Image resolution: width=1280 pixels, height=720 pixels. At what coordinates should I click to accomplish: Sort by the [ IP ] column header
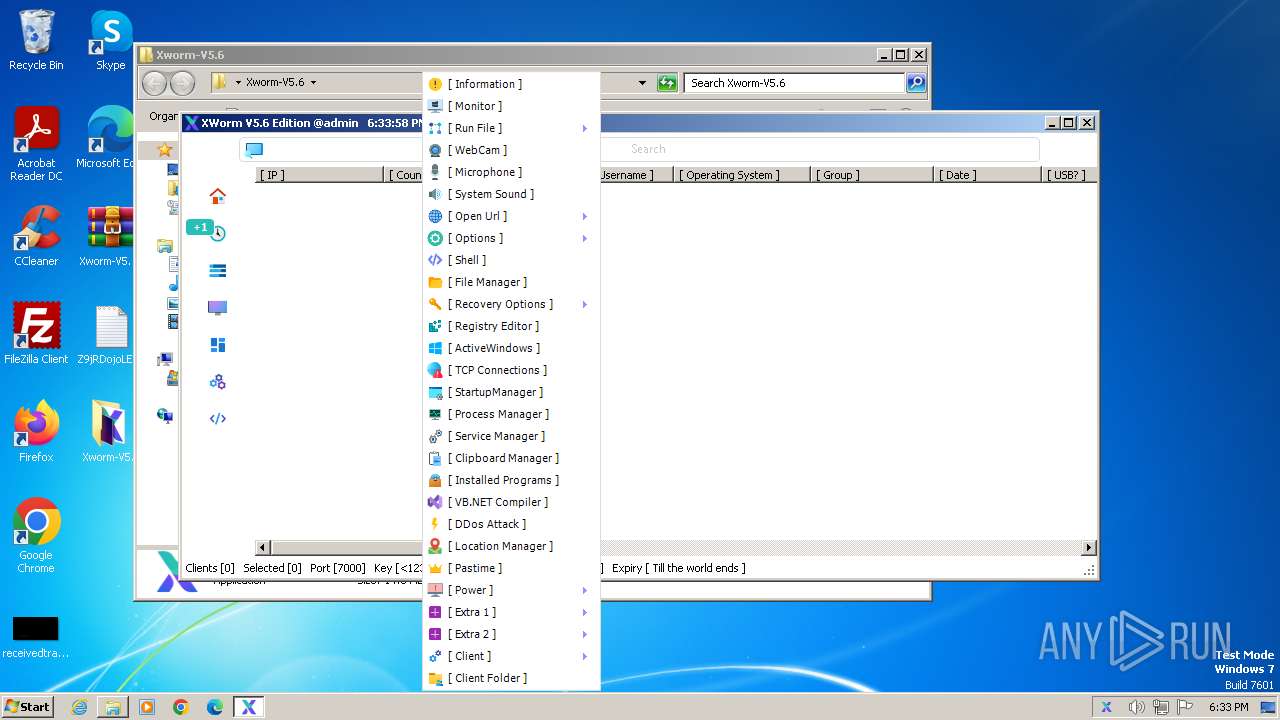pyautogui.click(x=320, y=175)
